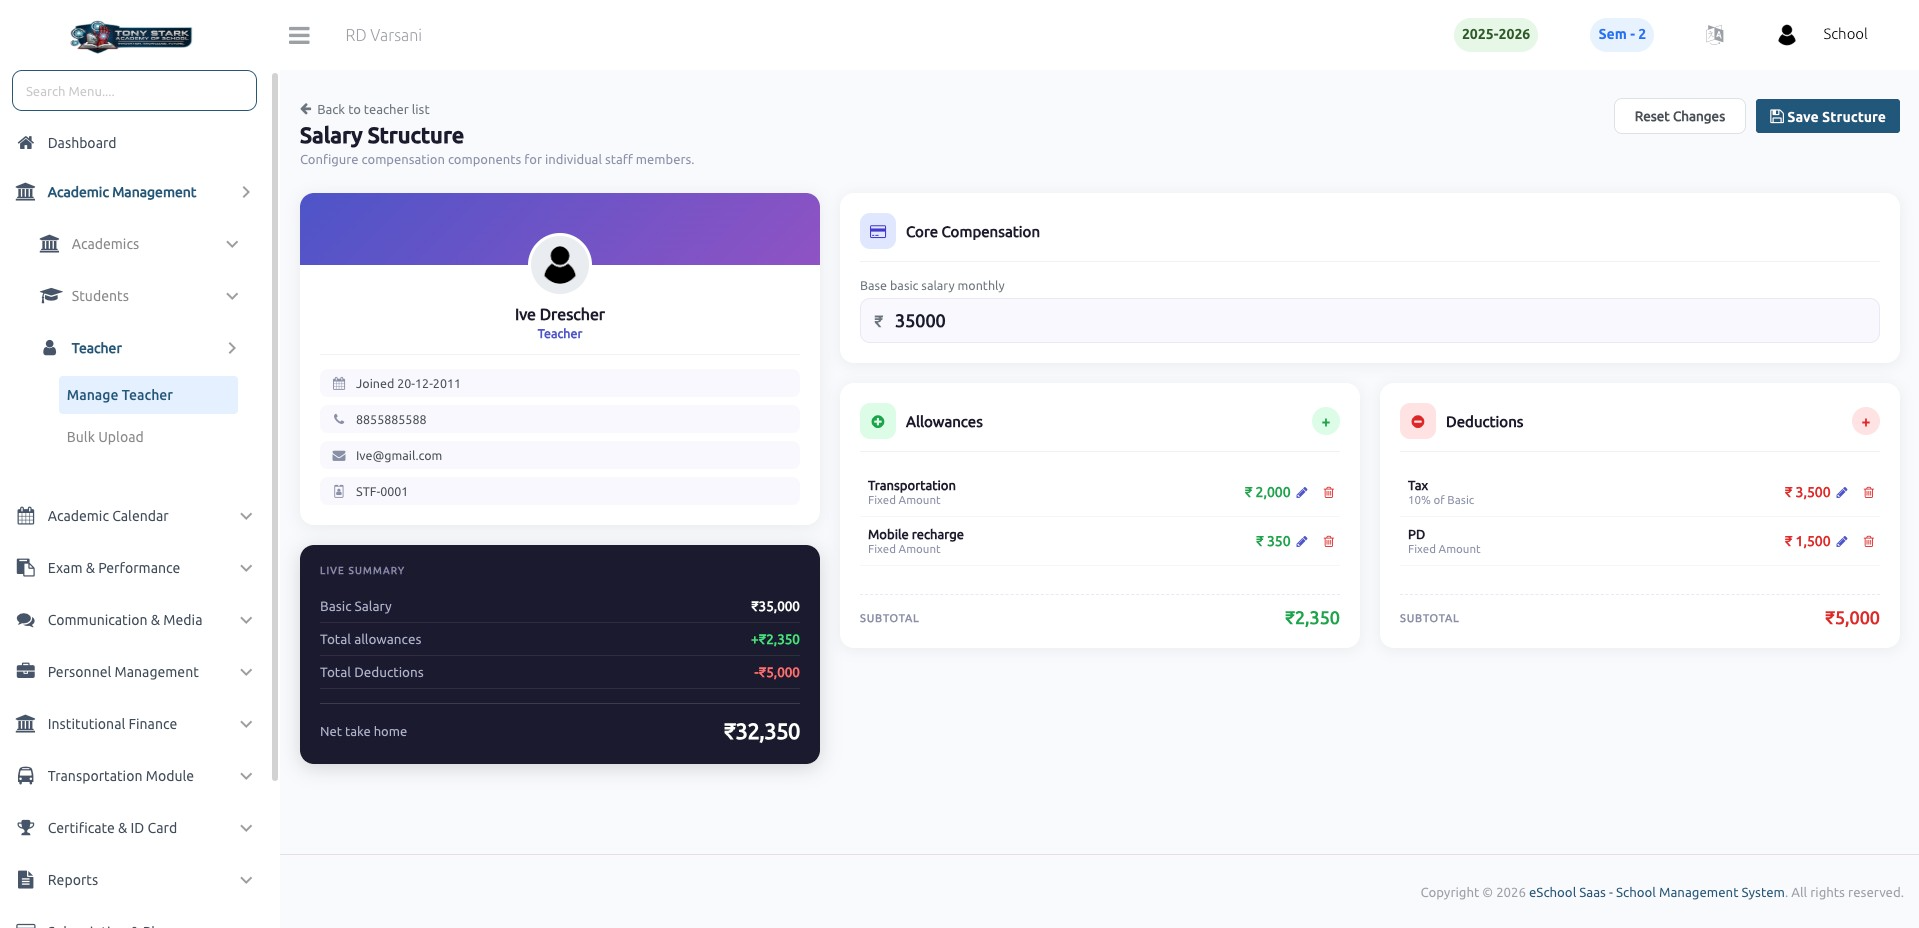This screenshot has height=928, width=1919.
Task: Delete the PD deduction
Action: (x=1869, y=541)
